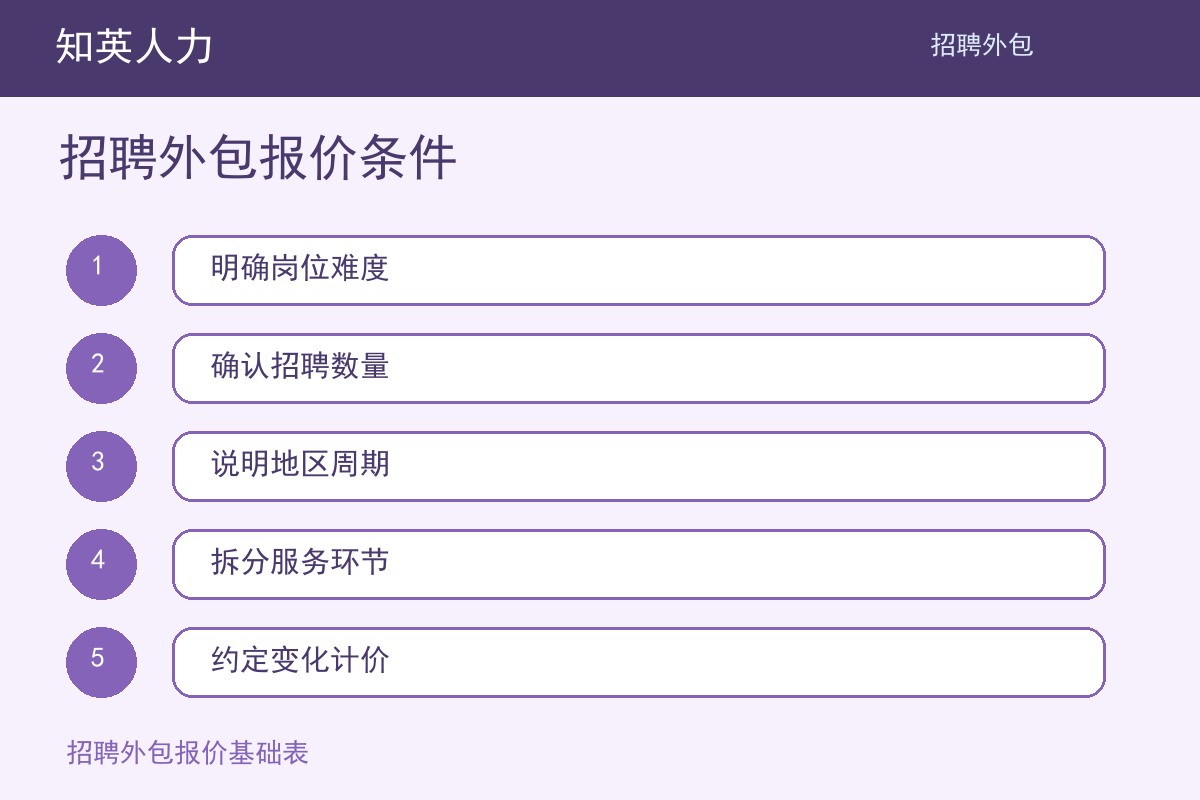1200x800 pixels.
Task: Click the 拆分服务环节 text label
Action: point(300,562)
